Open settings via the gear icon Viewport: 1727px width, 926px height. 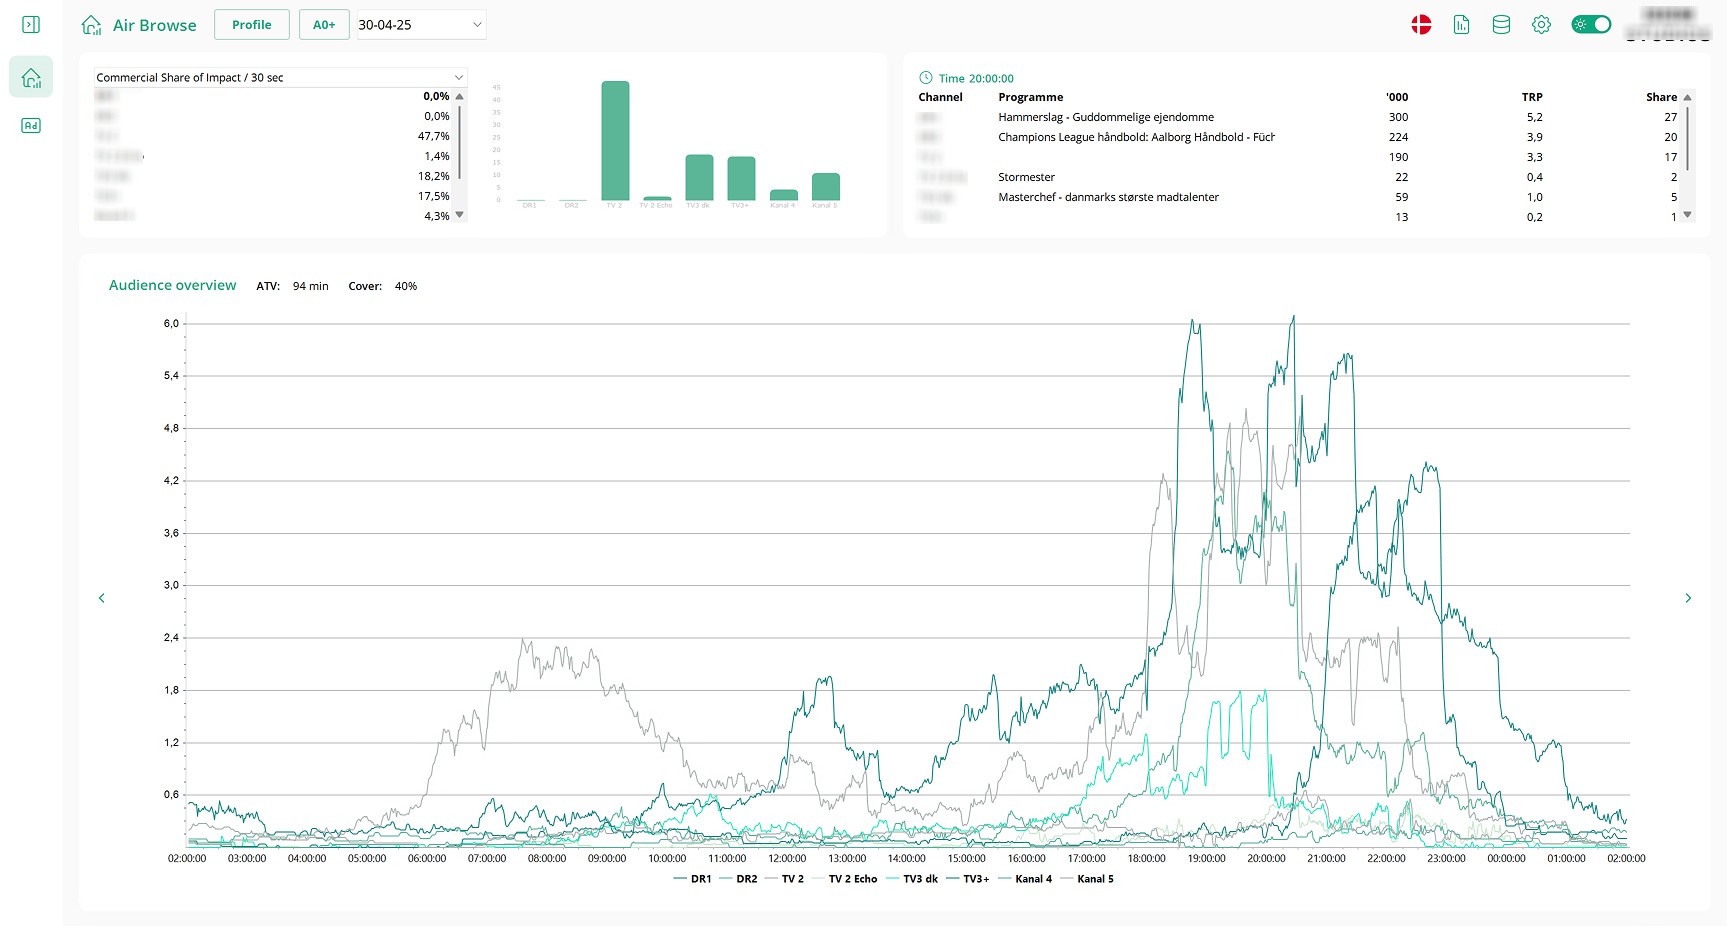(1541, 25)
